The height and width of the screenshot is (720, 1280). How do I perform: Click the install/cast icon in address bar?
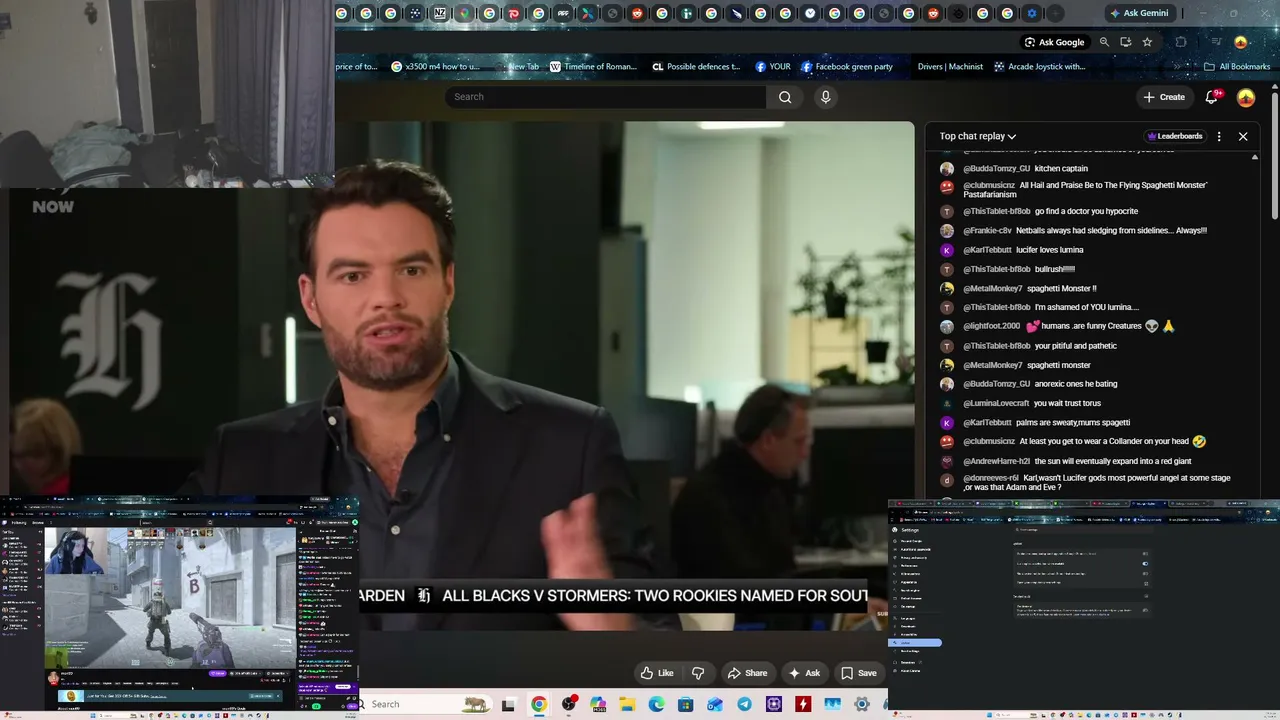(1126, 42)
